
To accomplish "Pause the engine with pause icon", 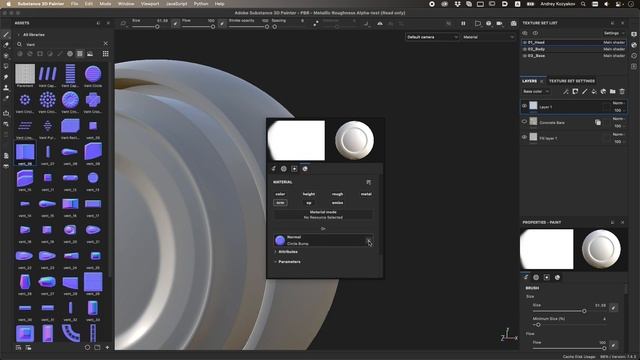I will [x=463, y=24].
